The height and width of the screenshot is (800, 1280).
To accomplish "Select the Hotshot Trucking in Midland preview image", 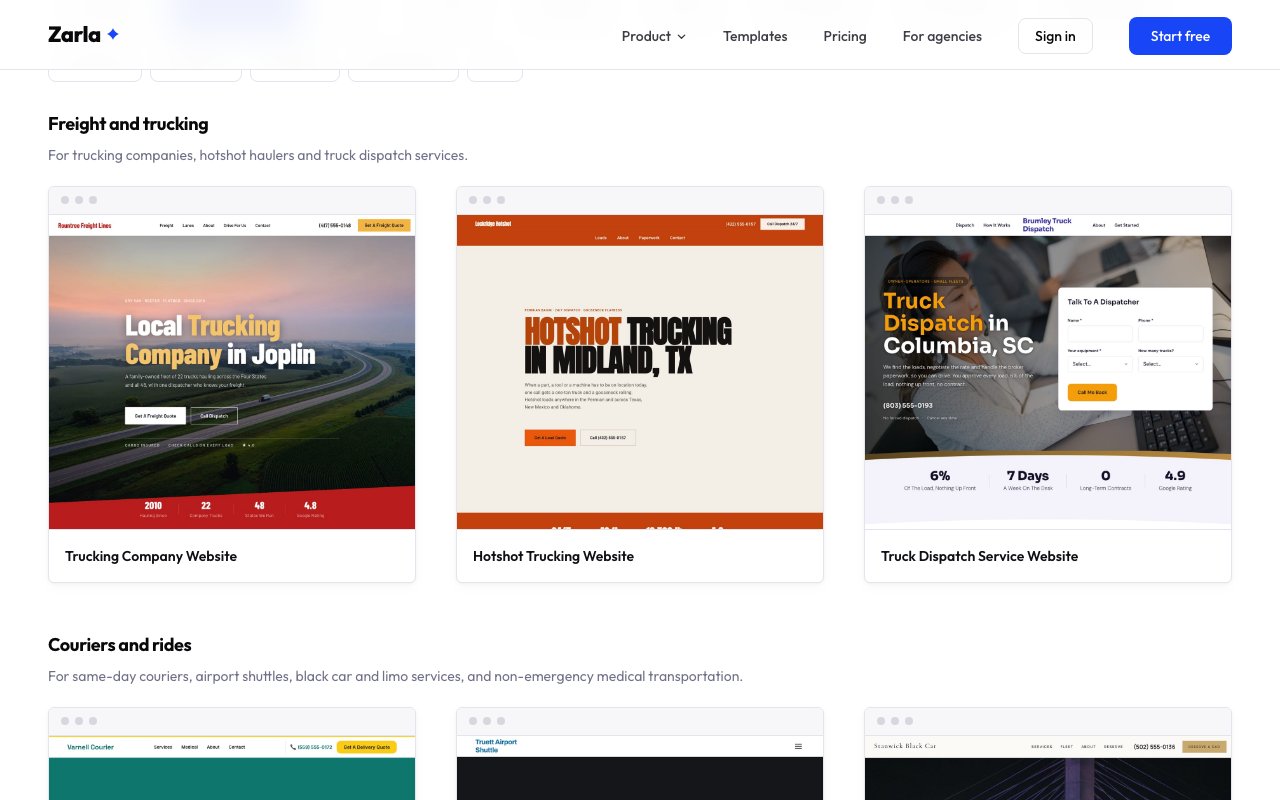I will (640, 372).
